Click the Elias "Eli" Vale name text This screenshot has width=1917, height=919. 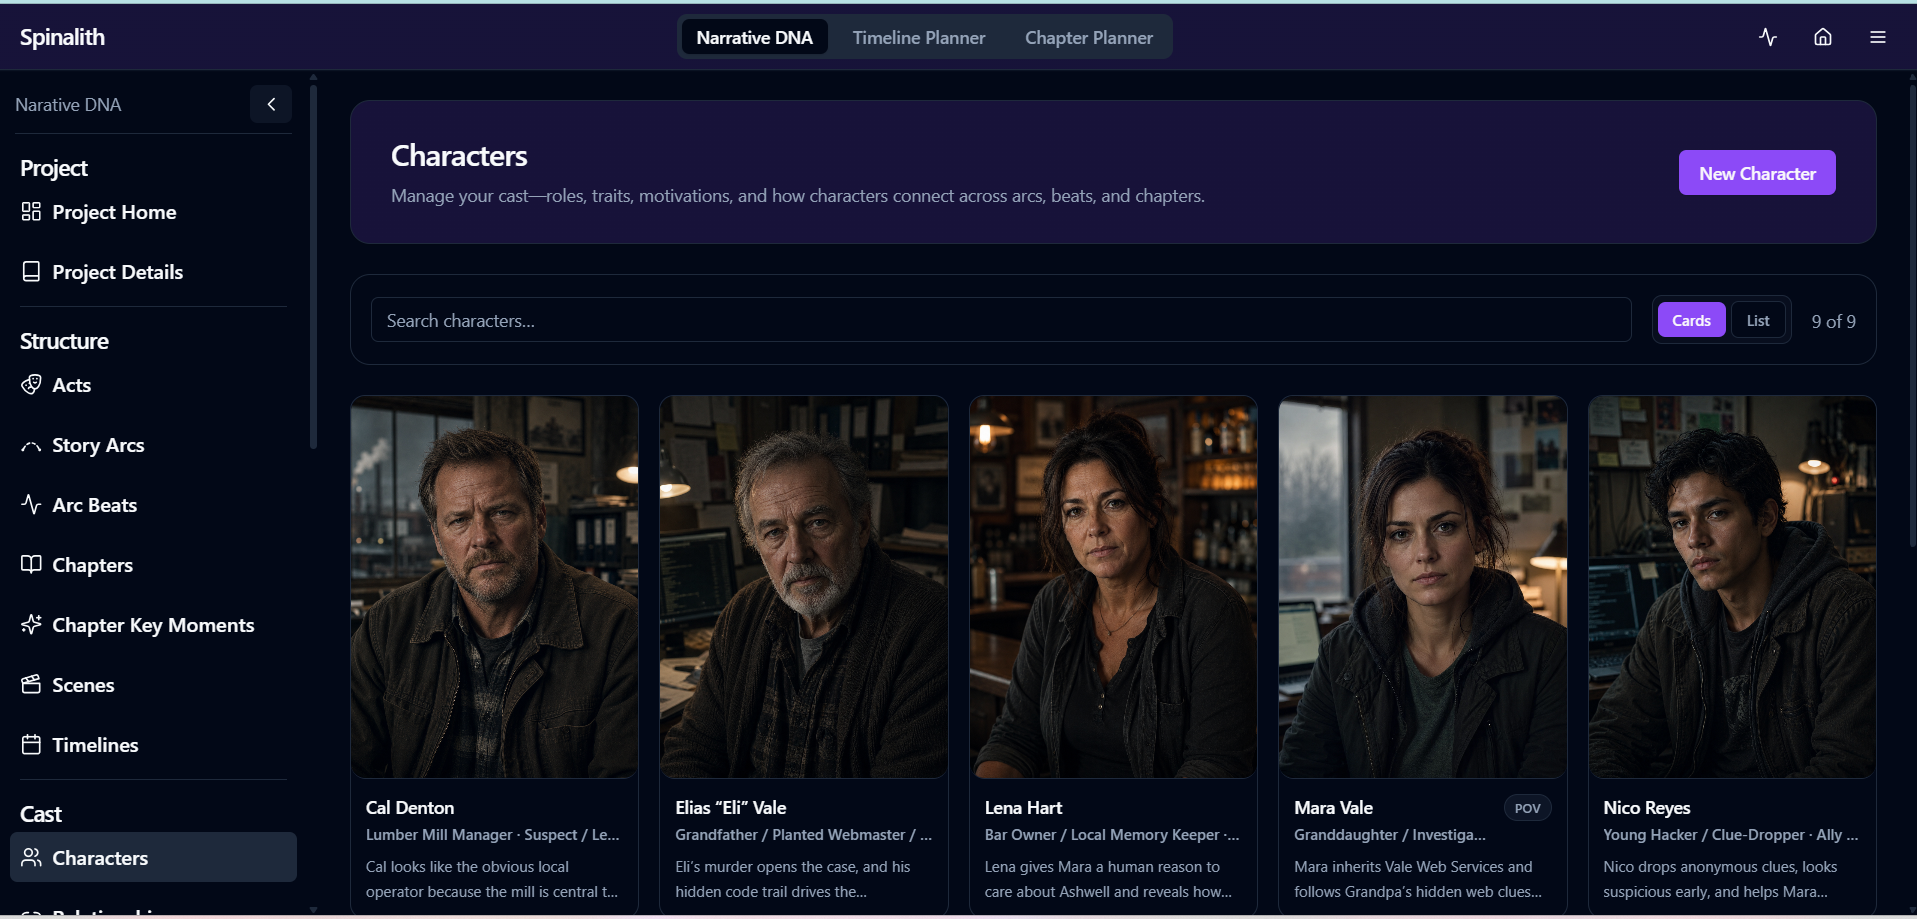[731, 807]
